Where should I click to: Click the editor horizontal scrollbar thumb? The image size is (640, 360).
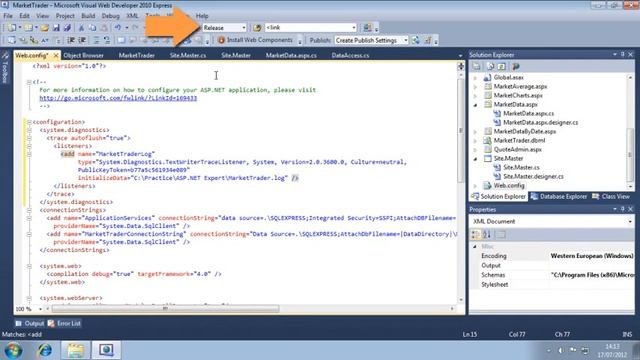tap(165, 309)
